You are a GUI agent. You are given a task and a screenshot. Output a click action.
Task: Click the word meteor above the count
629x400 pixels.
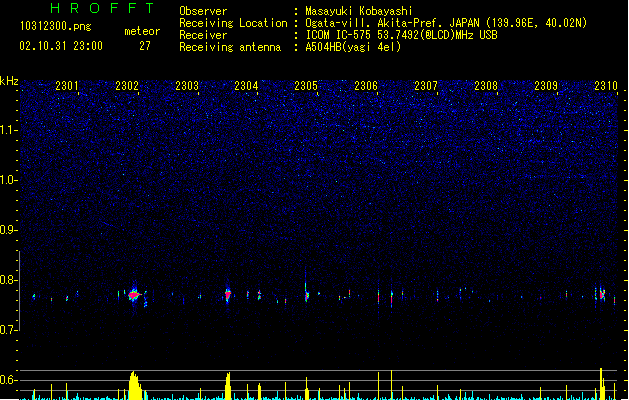[x=142, y=31]
